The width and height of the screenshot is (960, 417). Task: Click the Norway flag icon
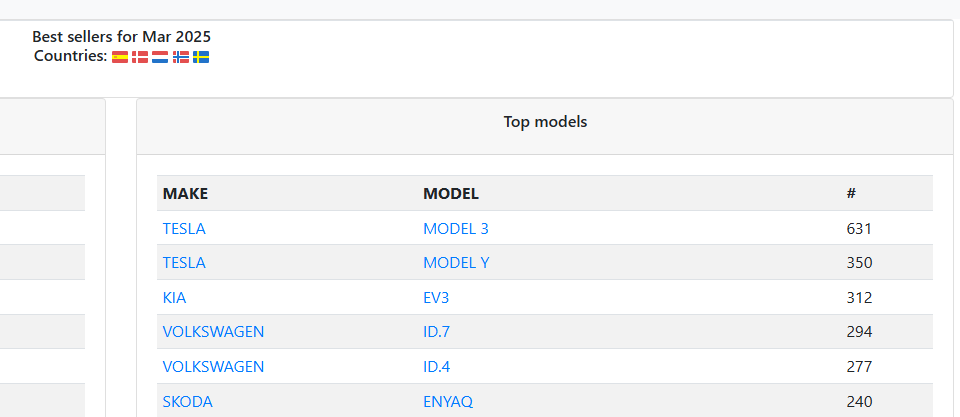[x=181, y=57]
